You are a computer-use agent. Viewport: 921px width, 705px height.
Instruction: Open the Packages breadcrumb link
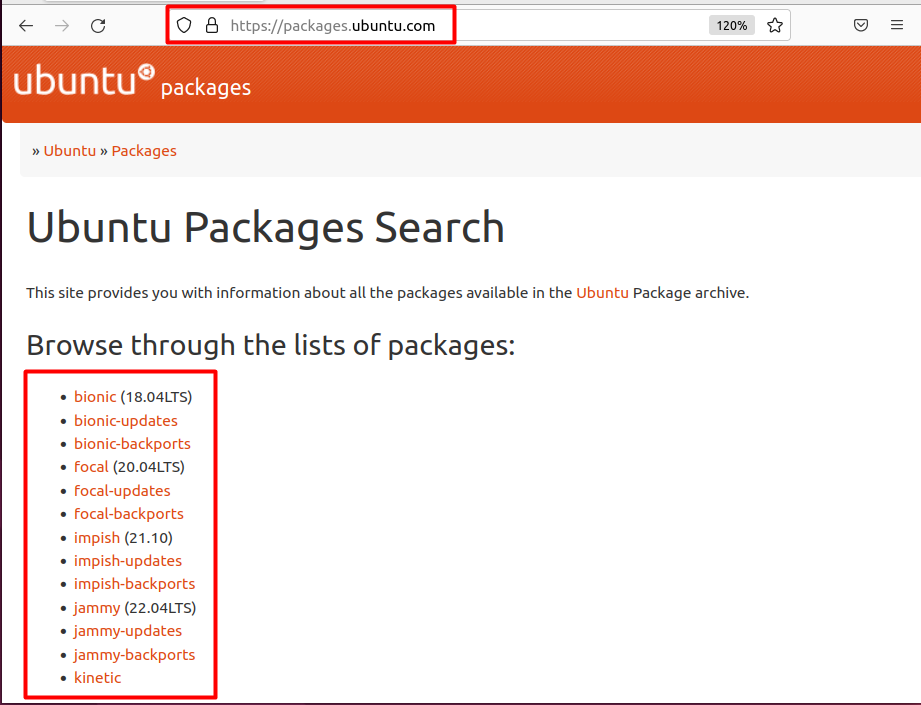click(x=144, y=151)
